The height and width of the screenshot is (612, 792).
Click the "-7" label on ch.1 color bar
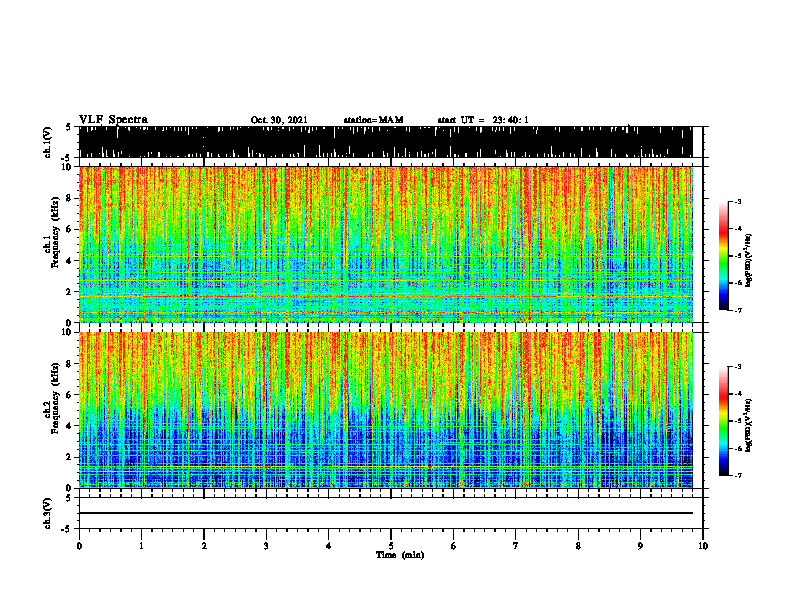point(738,310)
